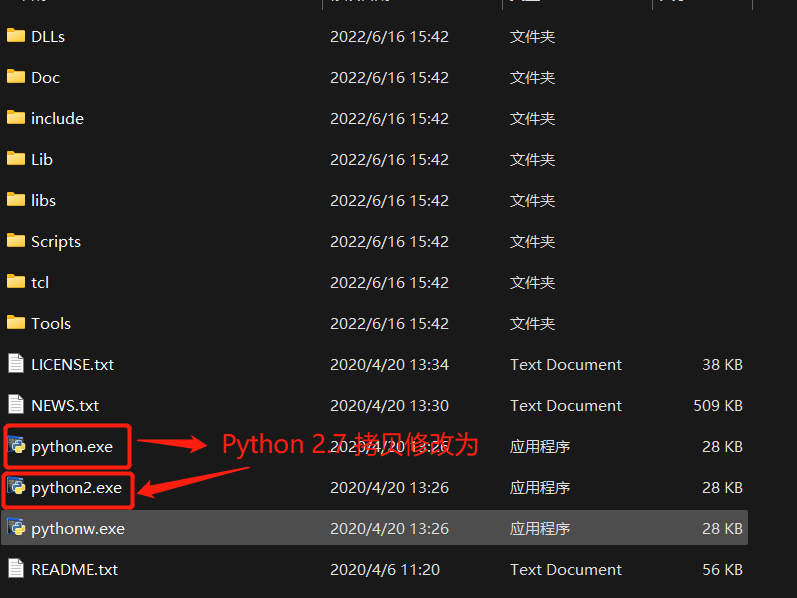Click the pythonw.exe Python icon

click(16, 528)
